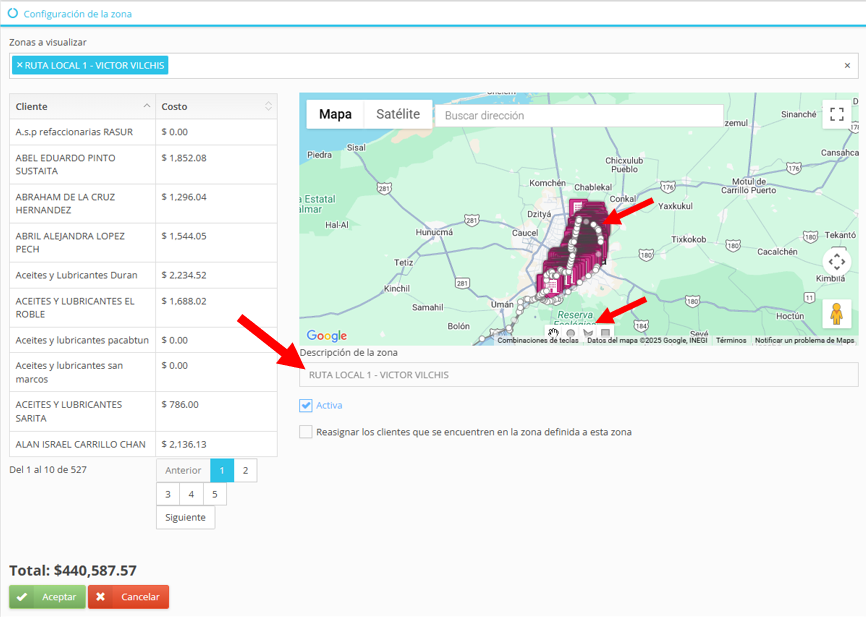
Task: Click the map camera pan control
Action: click(837, 262)
